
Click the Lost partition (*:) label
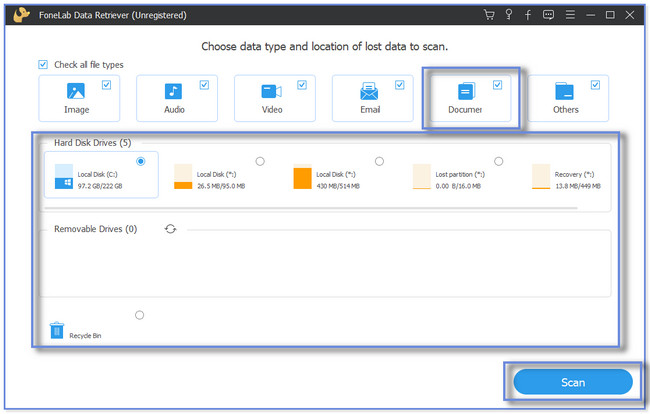[x=460, y=174]
